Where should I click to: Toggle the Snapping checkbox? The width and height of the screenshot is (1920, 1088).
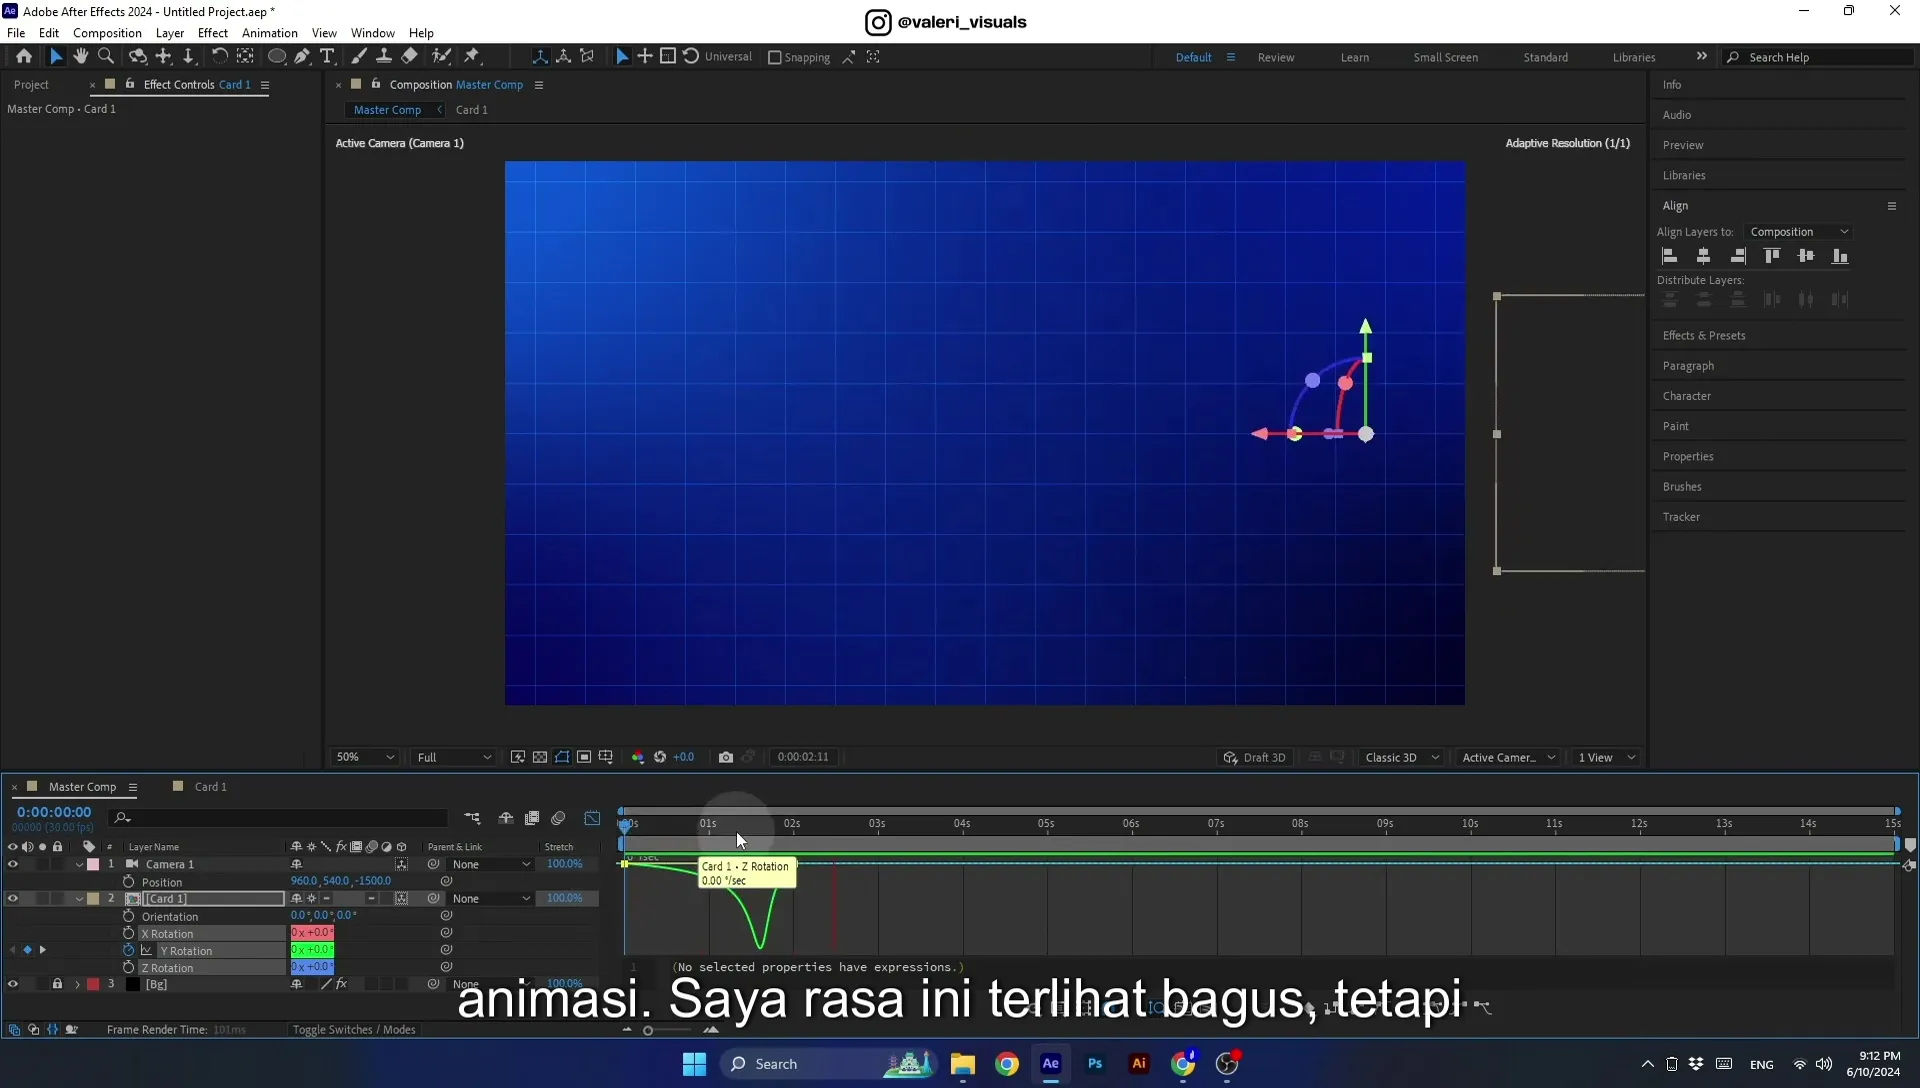pyautogui.click(x=774, y=58)
